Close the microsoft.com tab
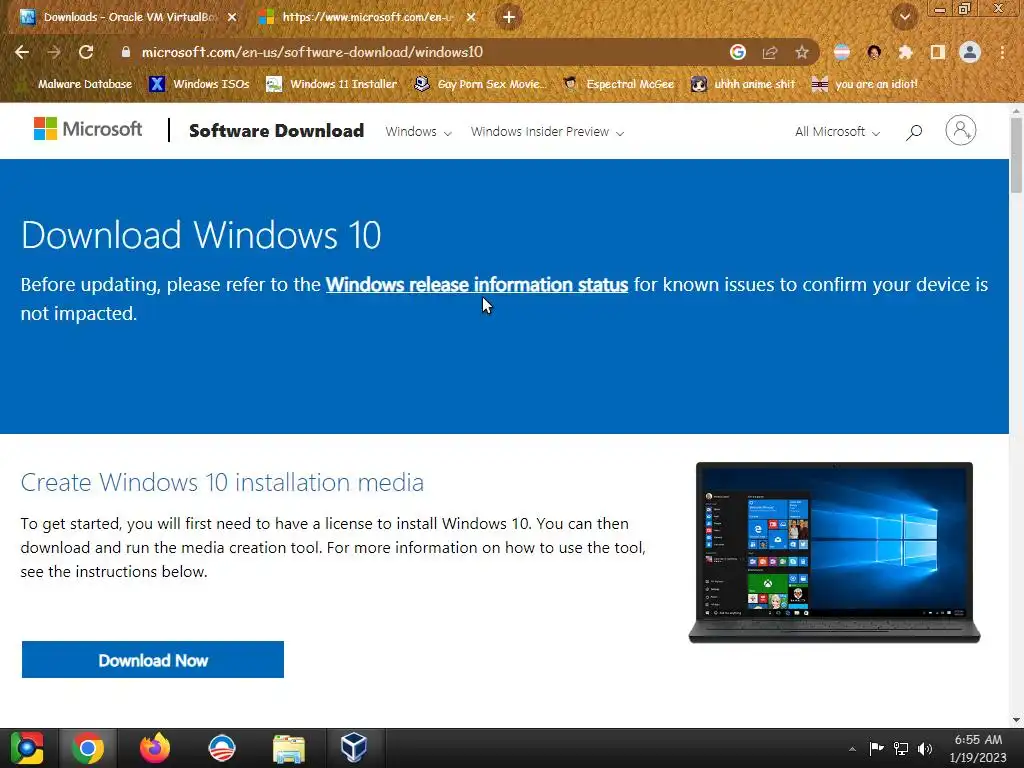Image resolution: width=1024 pixels, height=768 pixels. click(471, 18)
